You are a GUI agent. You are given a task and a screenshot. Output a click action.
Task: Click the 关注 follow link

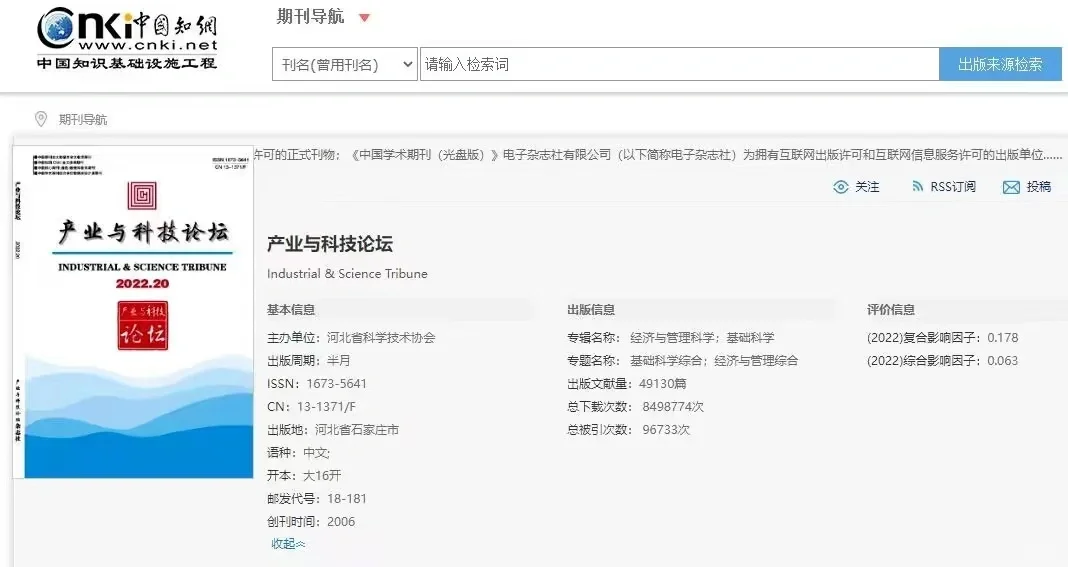tap(867, 187)
